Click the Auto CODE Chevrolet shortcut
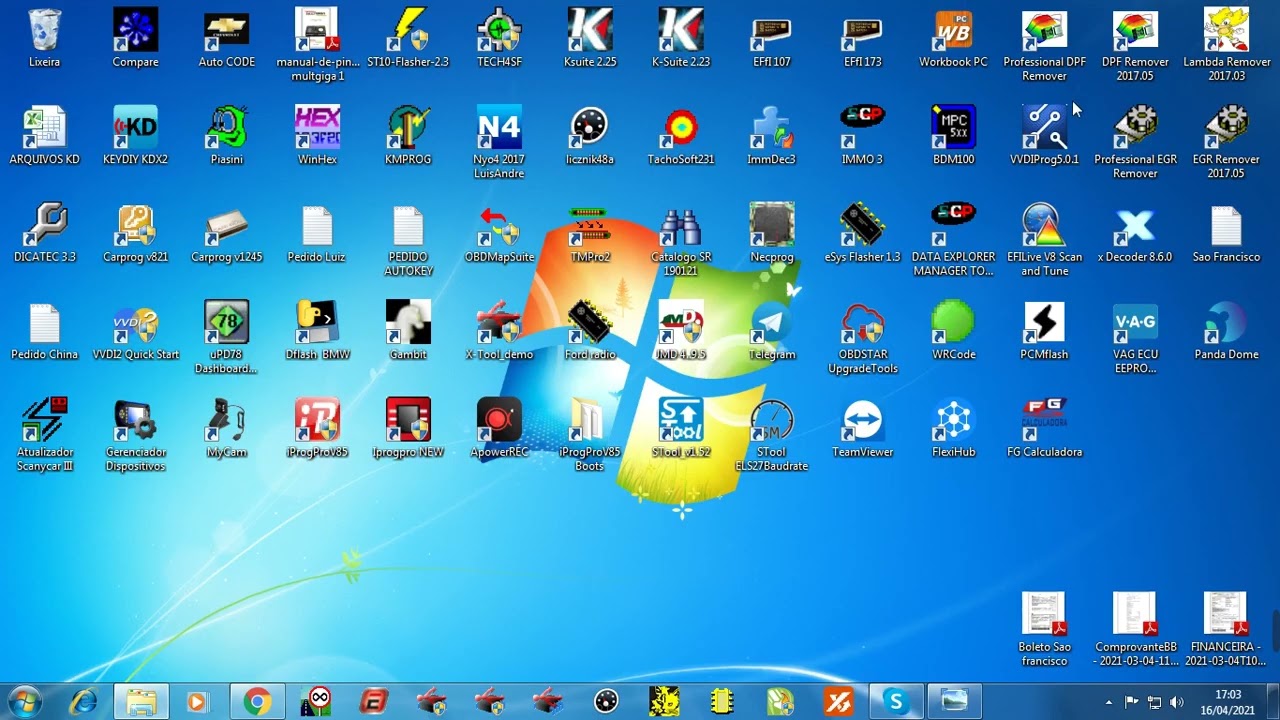The width and height of the screenshot is (1280, 720). [x=227, y=30]
